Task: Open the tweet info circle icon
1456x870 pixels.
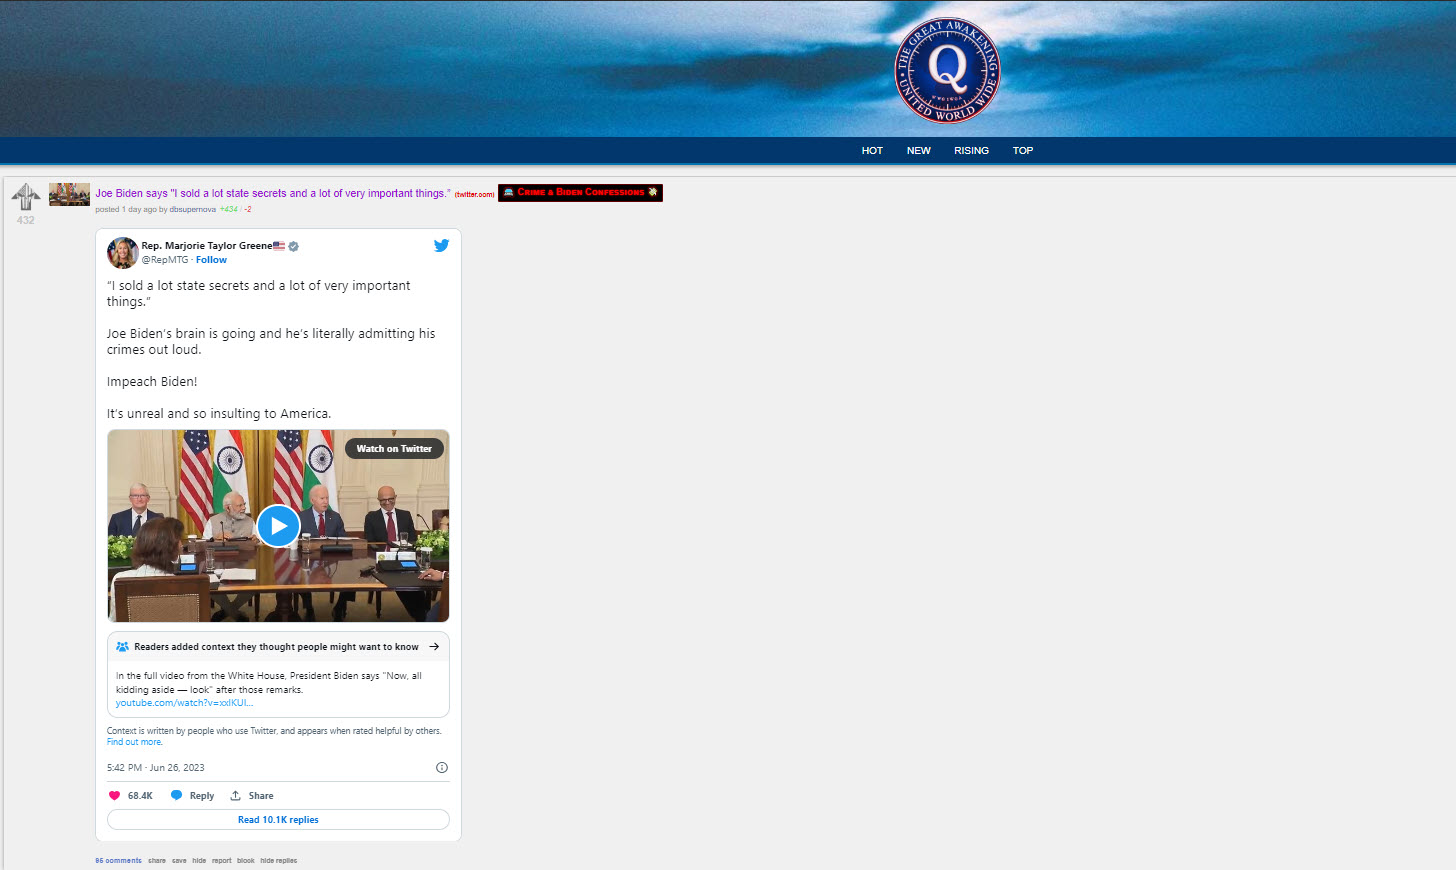Action: (441, 768)
